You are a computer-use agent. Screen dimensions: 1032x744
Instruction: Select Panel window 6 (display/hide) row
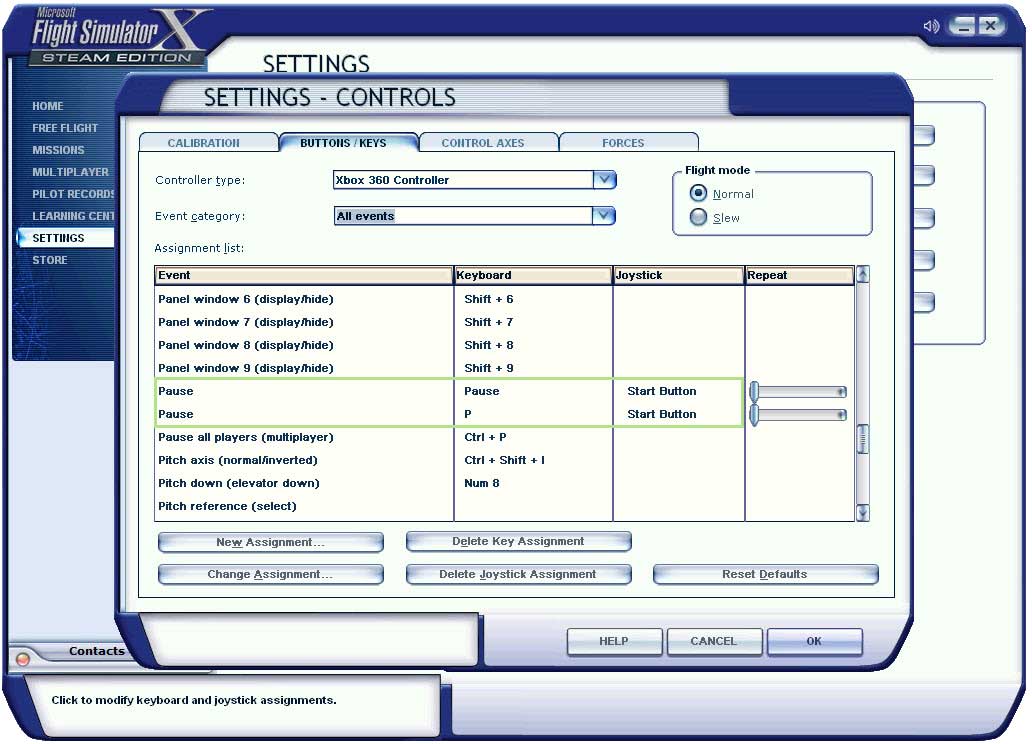504,299
